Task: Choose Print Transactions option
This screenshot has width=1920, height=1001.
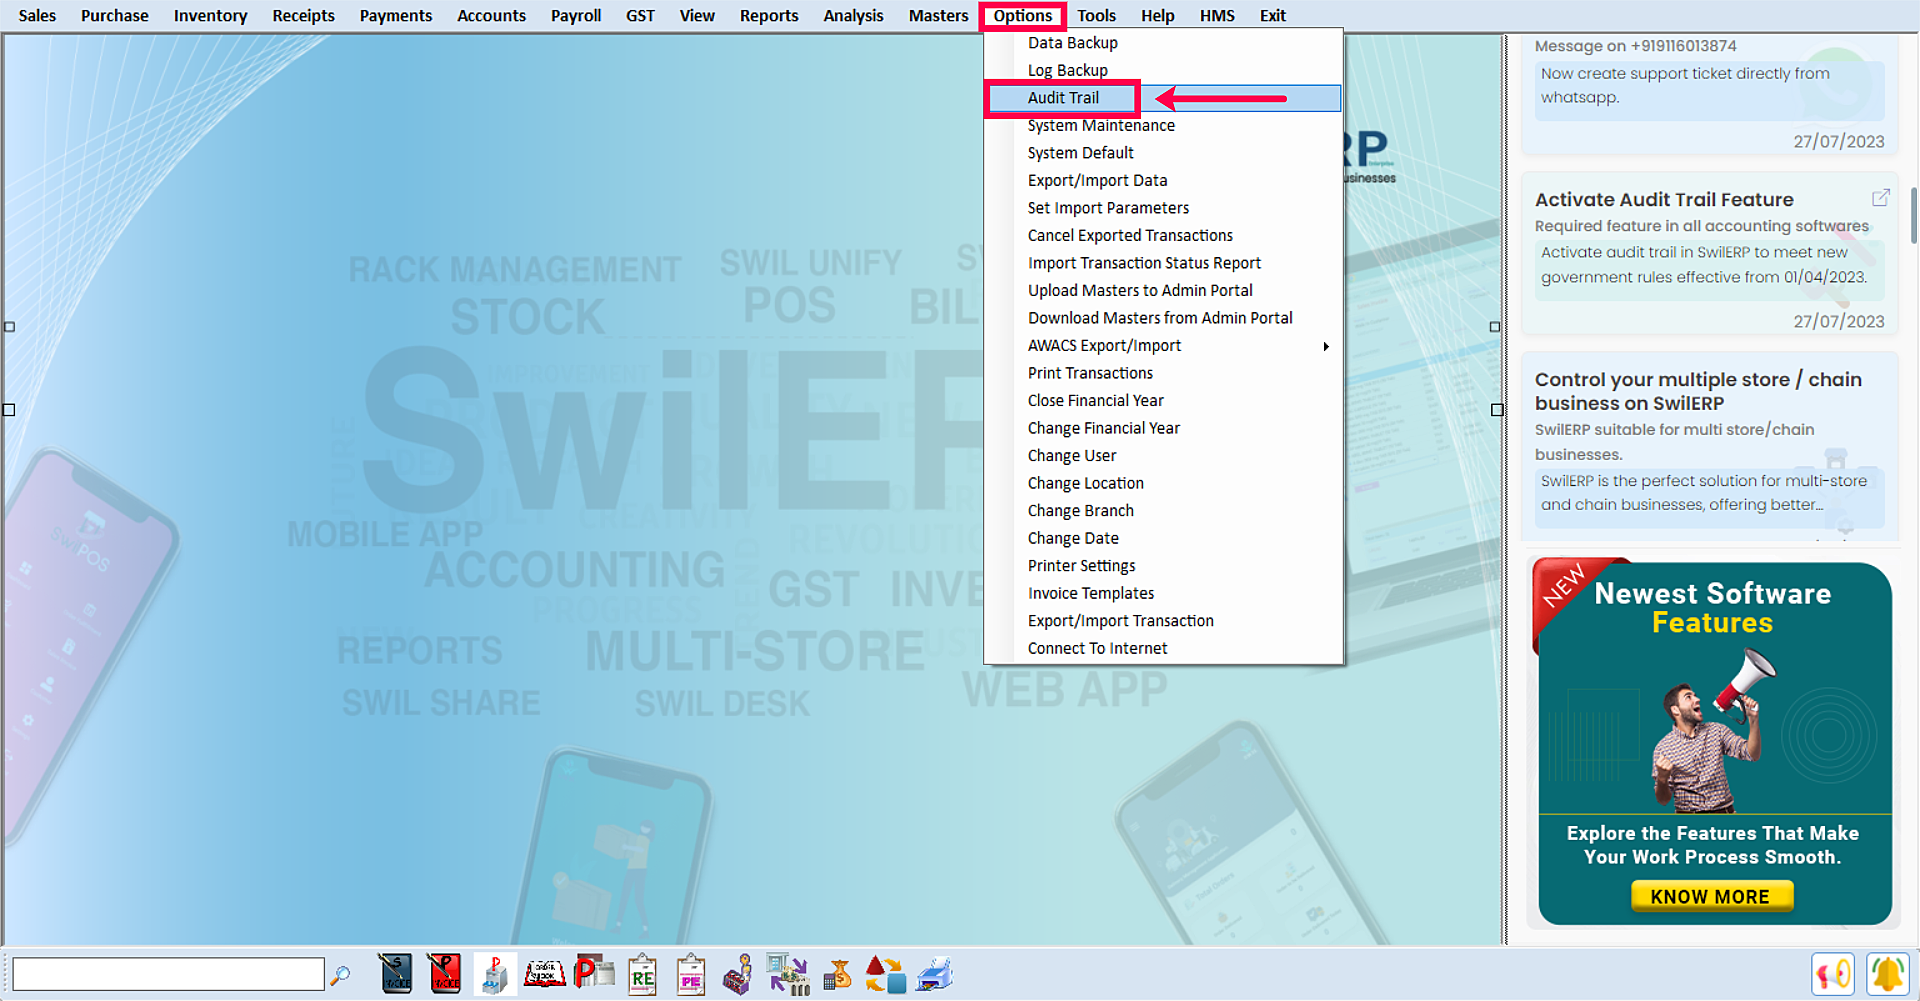Action: [1163, 373]
